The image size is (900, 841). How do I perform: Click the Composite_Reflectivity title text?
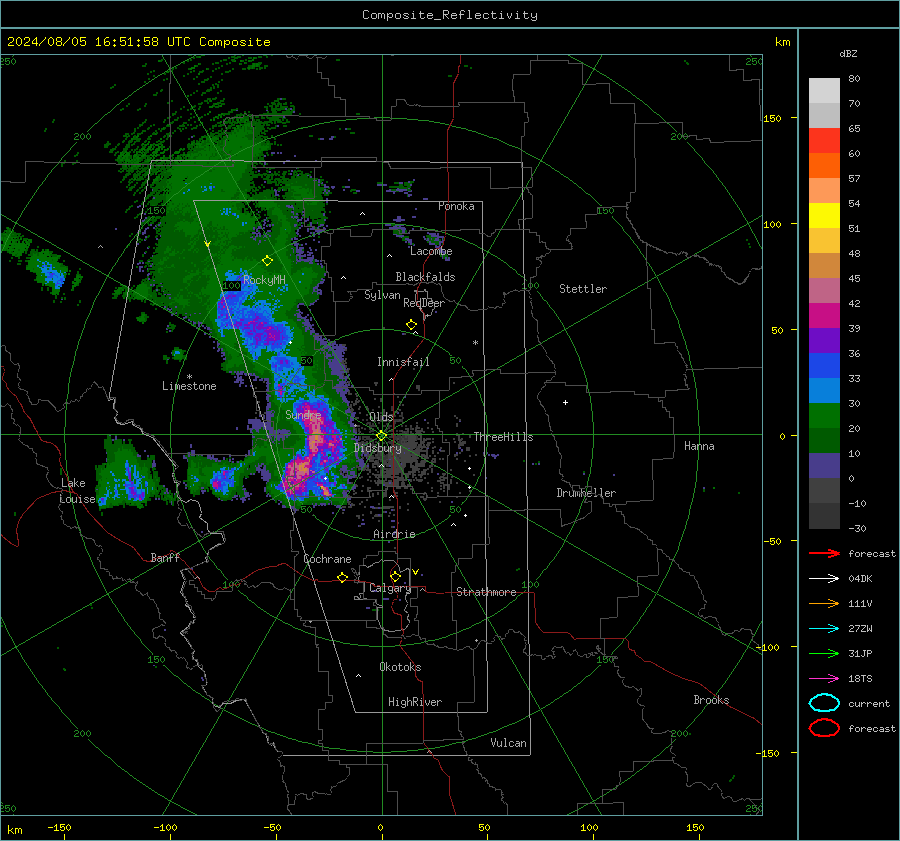tap(450, 15)
